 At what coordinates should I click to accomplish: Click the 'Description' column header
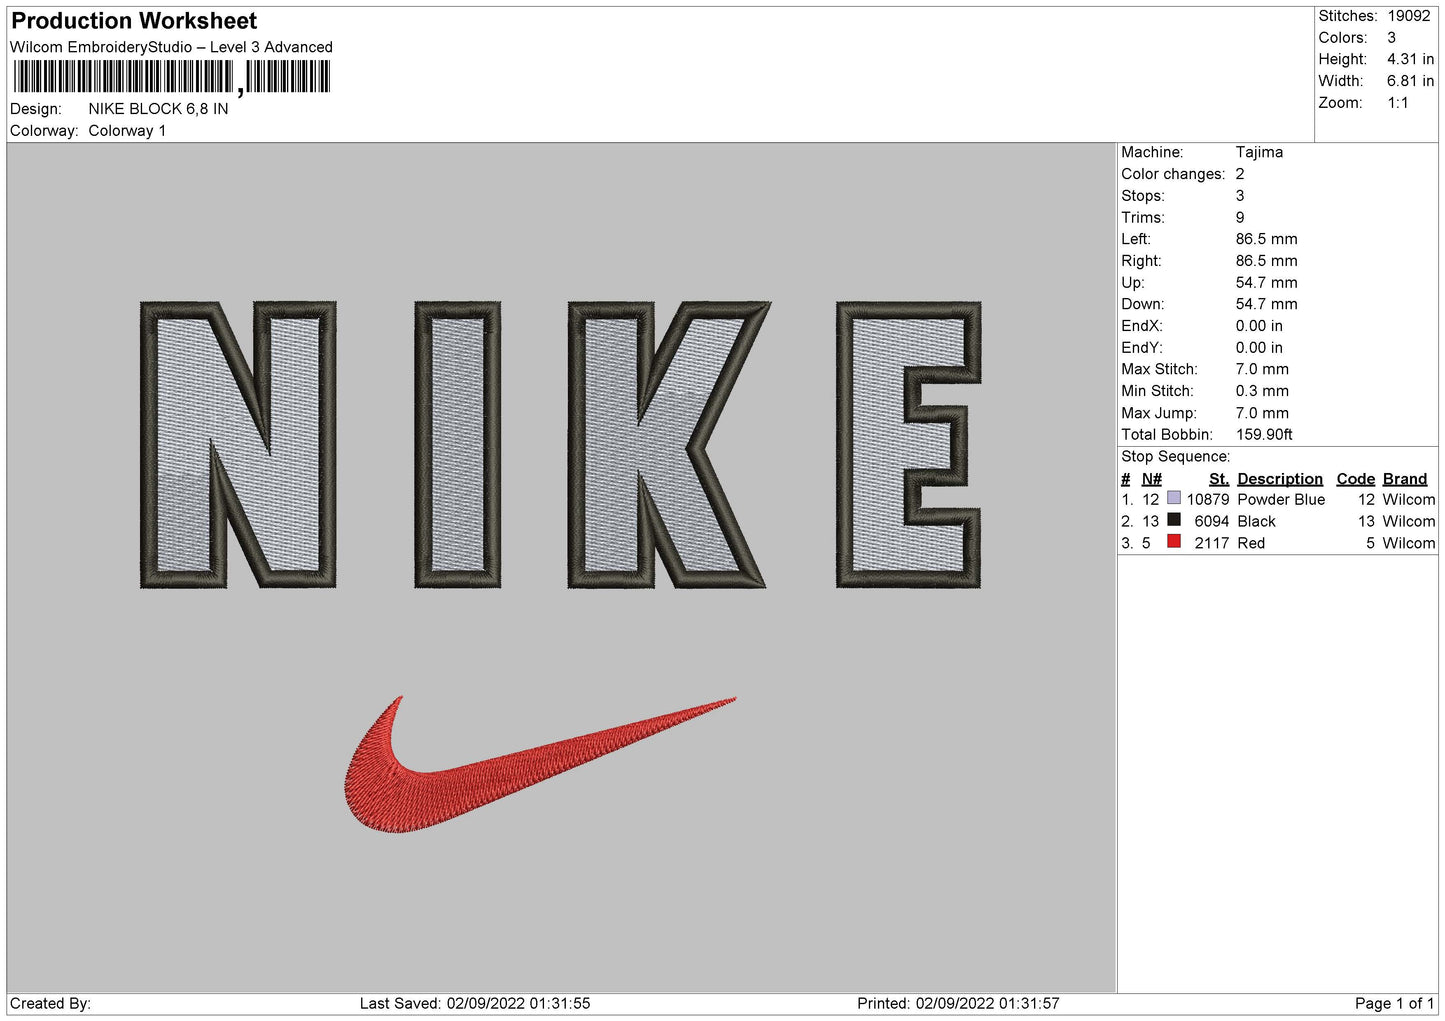pos(1280,479)
